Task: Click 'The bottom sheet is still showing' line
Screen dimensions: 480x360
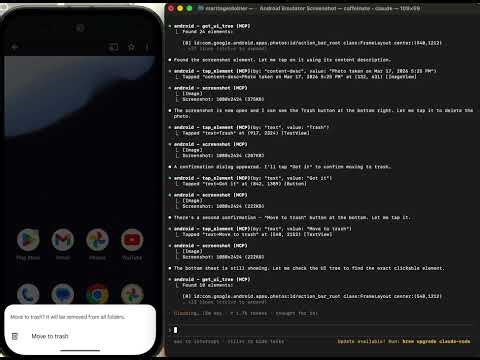Action: pos(309,268)
